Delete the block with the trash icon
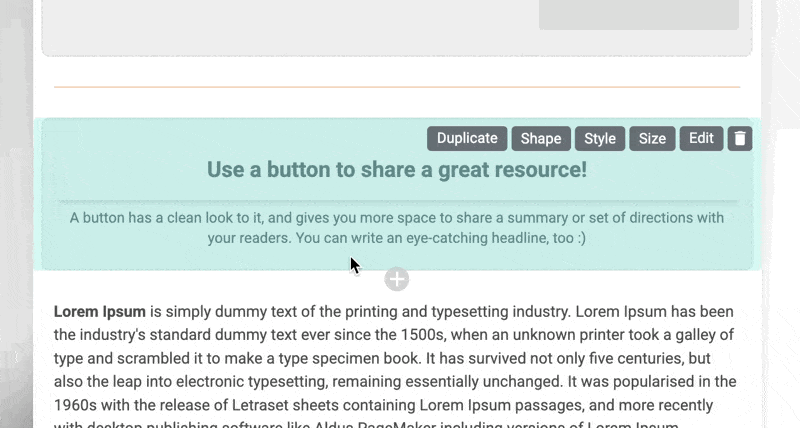This screenshot has height=428, width=800. [x=739, y=139]
